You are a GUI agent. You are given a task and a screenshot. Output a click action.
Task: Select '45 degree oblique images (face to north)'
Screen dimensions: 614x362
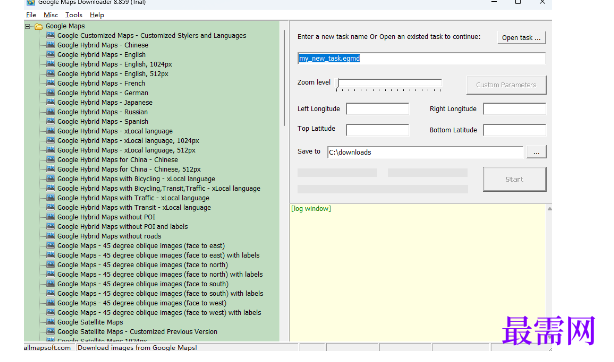click(x=143, y=265)
